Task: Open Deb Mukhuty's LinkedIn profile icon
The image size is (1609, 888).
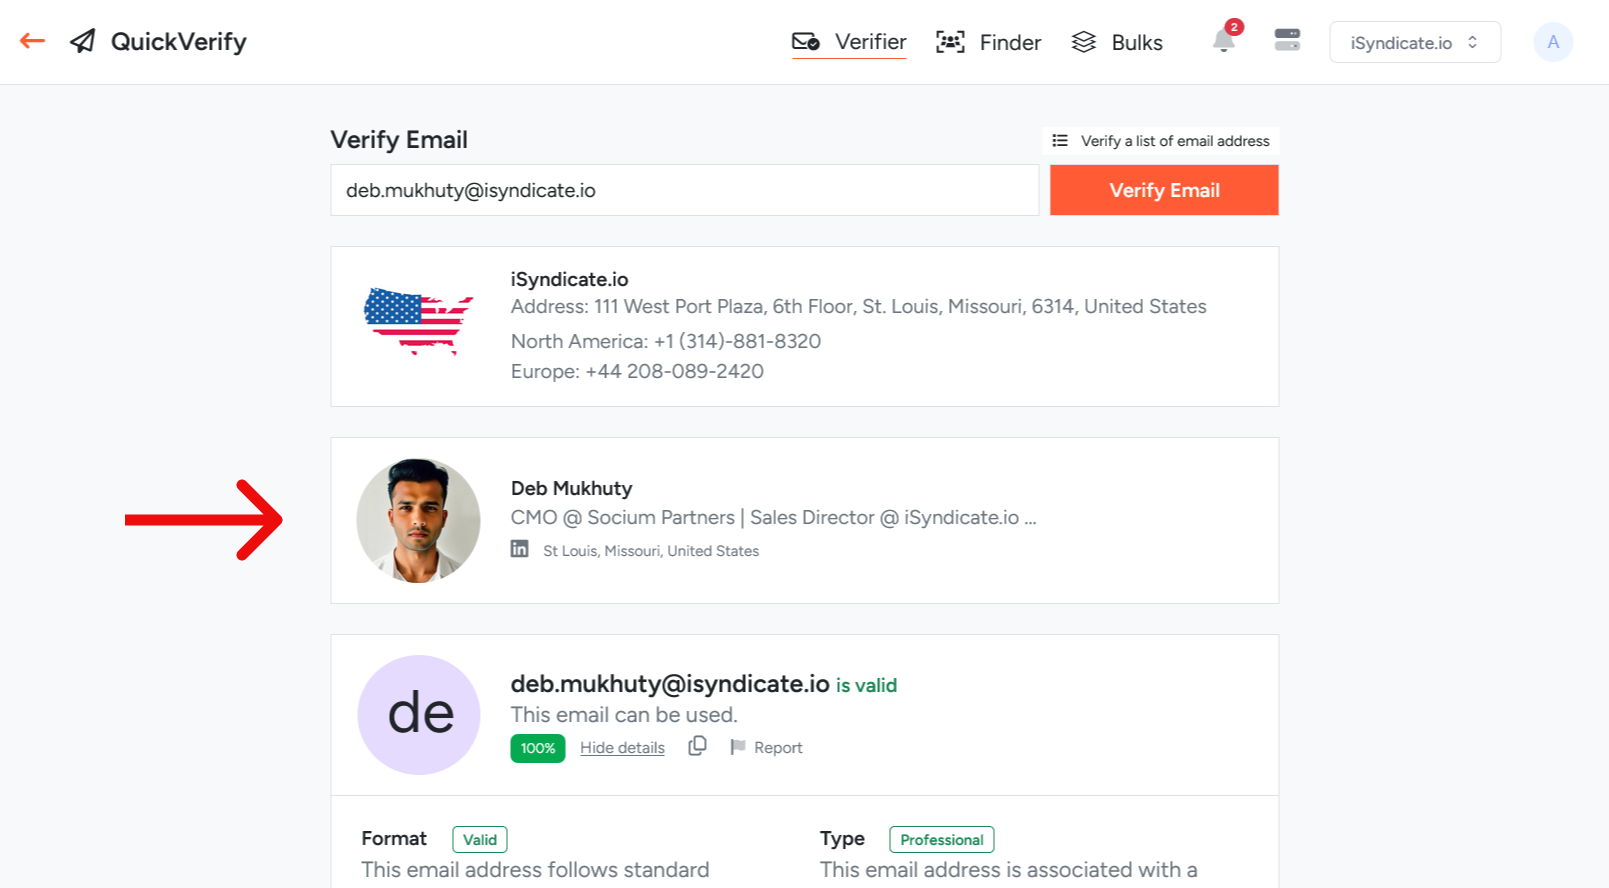Action: click(520, 548)
